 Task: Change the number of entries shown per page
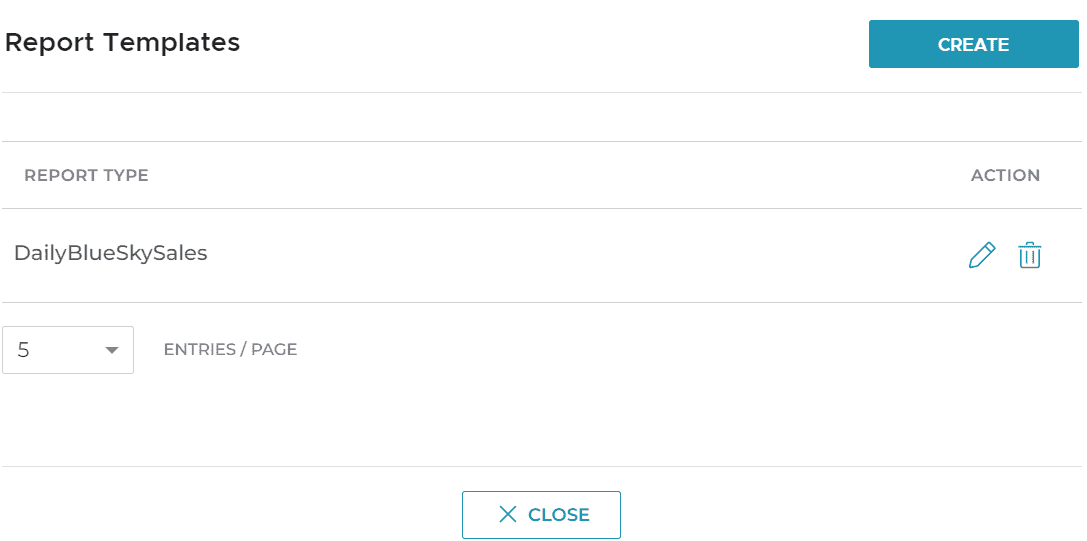coord(68,350)
